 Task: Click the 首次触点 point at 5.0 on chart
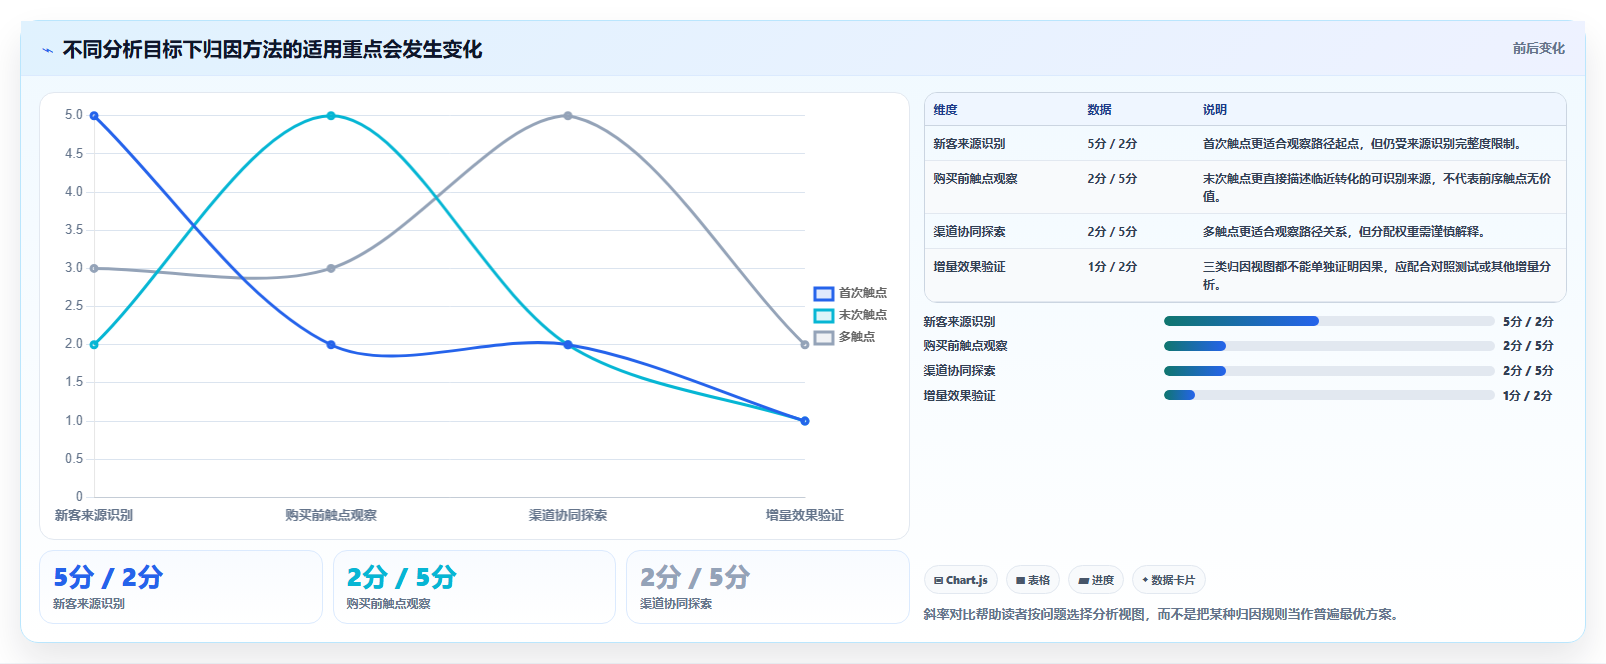94,116
